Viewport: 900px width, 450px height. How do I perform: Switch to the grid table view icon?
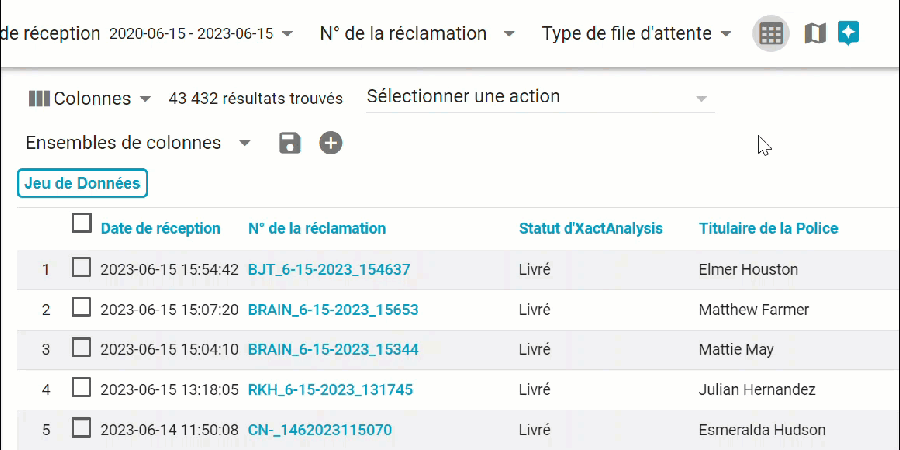770,33
